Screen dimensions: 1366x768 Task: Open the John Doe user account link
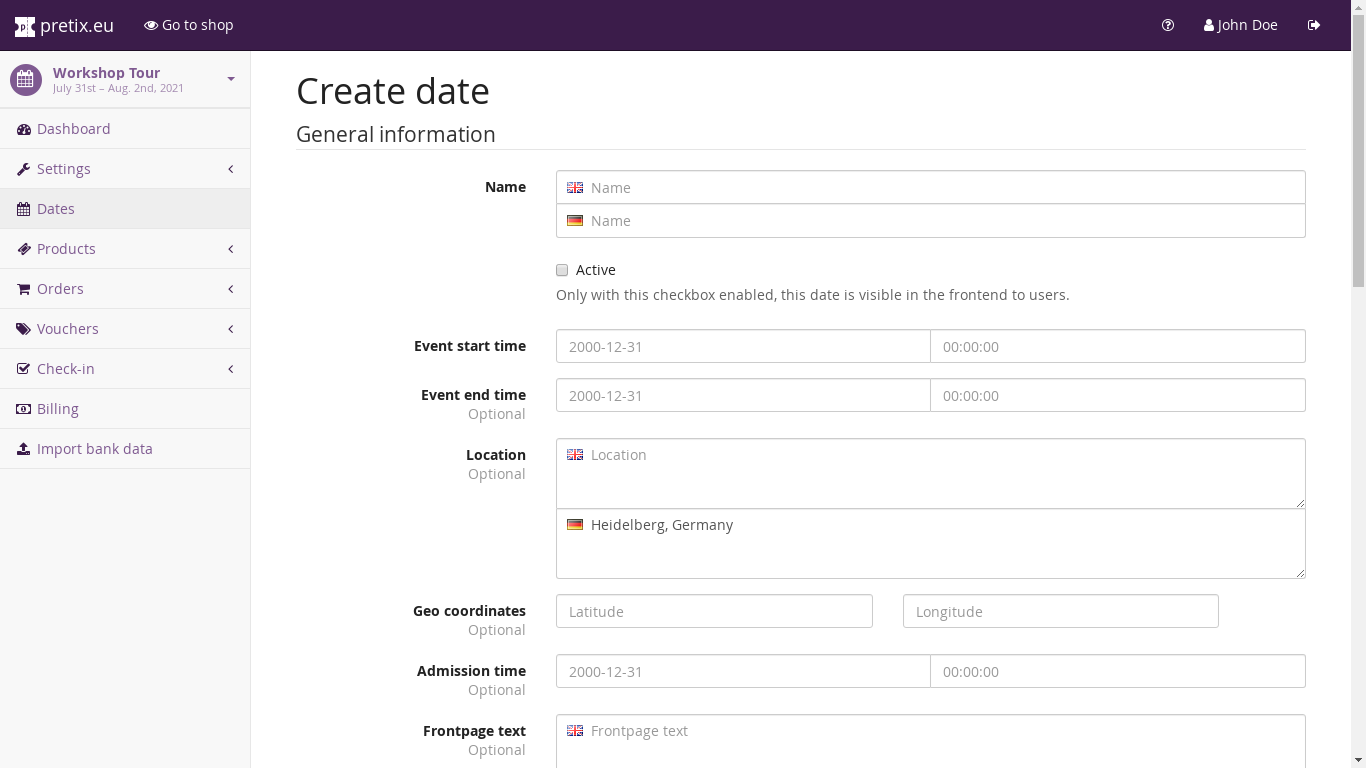tap(1241, 25)
